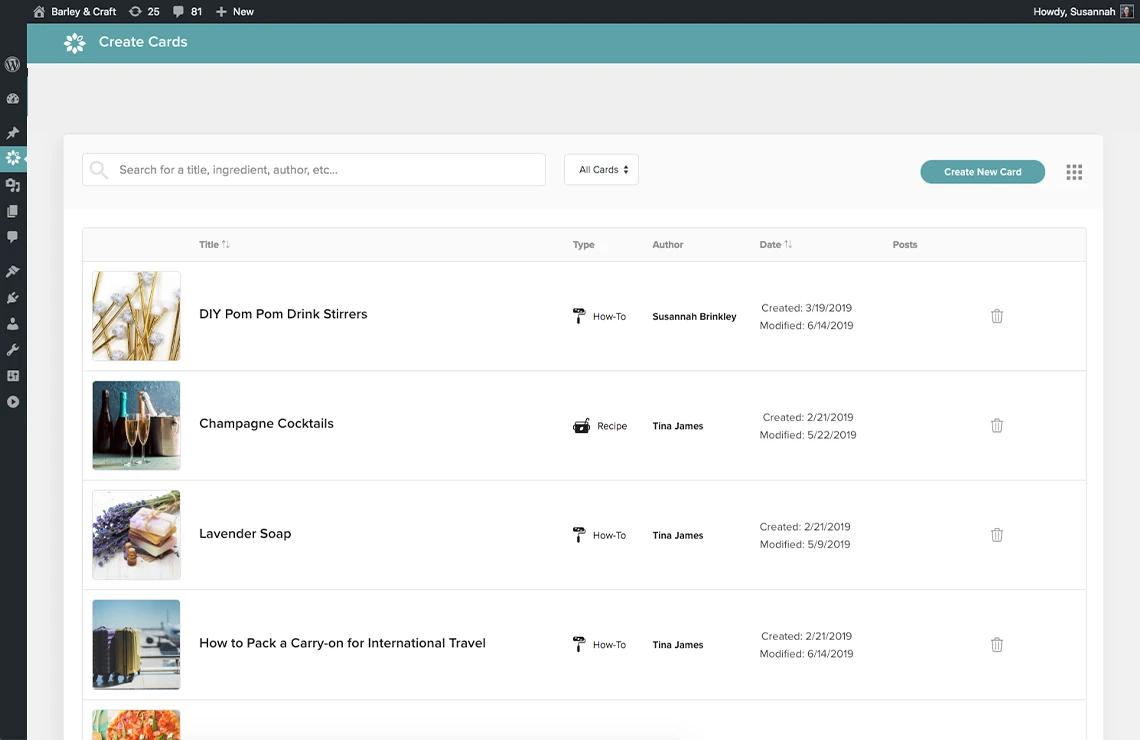Delete the Champagne Cocktails card
This screenshot has width=1140, height=740.
click(x=997, y=425)
